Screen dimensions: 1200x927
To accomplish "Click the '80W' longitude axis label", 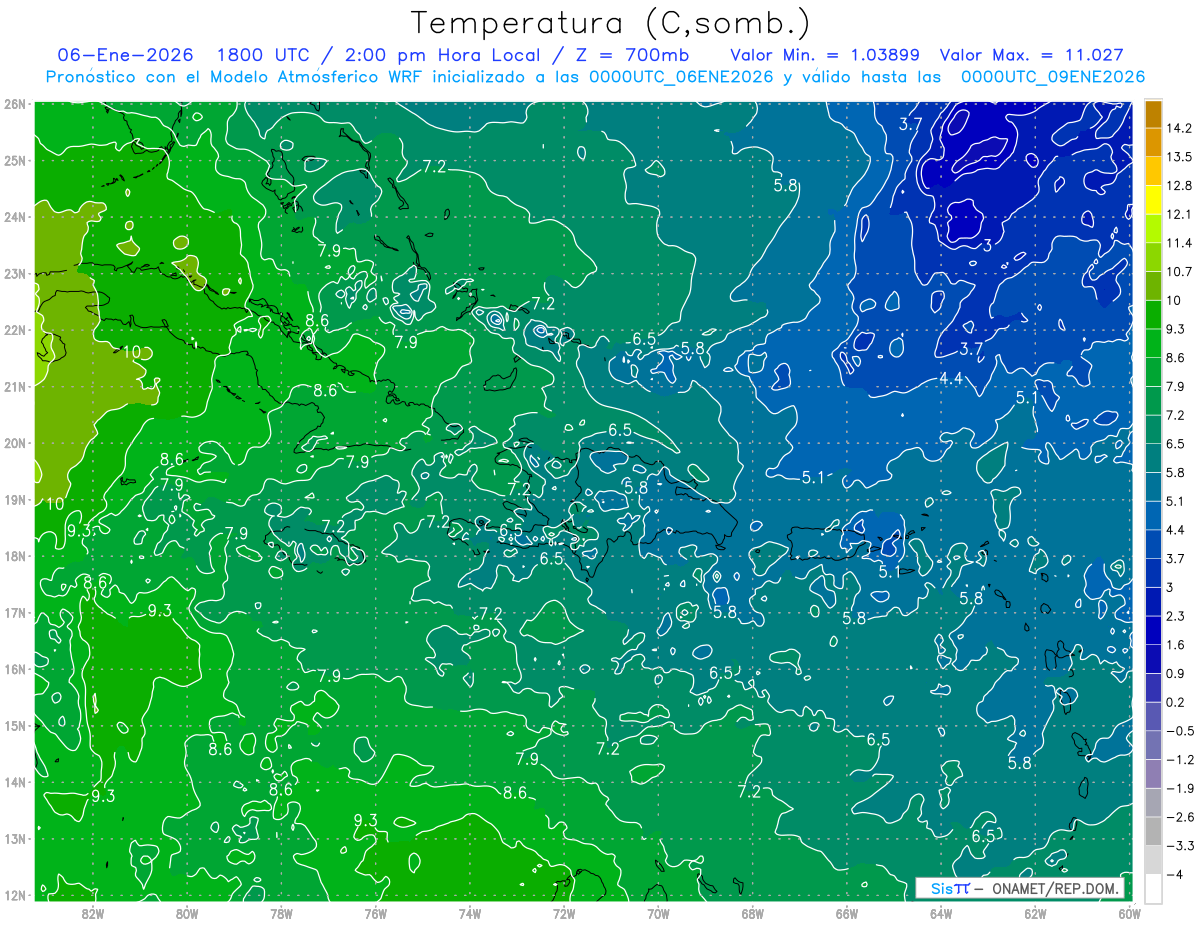I will [x=187, y=913].
